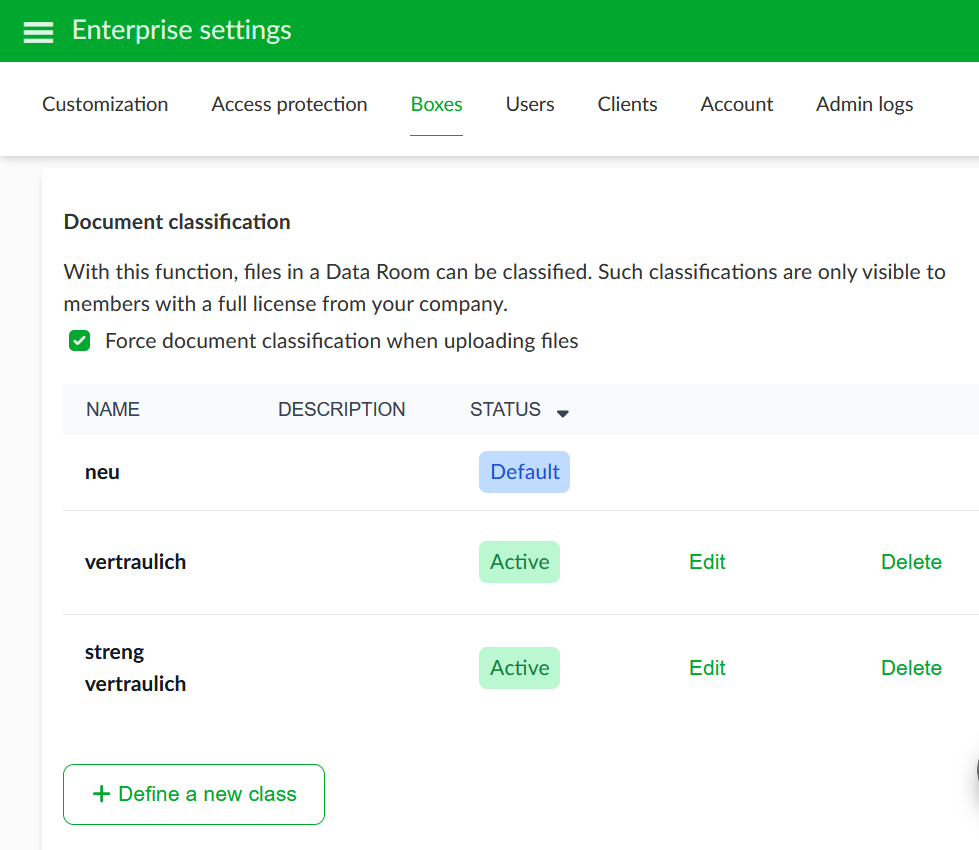
Task: Select the neu classification name
Action: tap(102, 472)
